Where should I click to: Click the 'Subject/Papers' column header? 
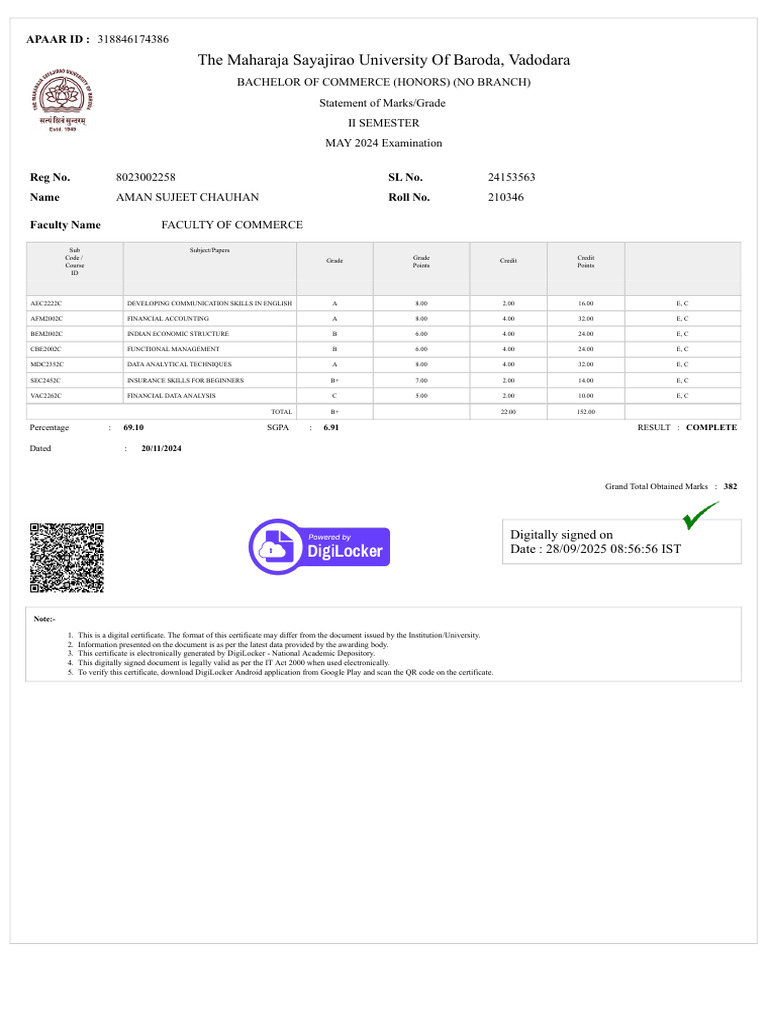point(210,250)
